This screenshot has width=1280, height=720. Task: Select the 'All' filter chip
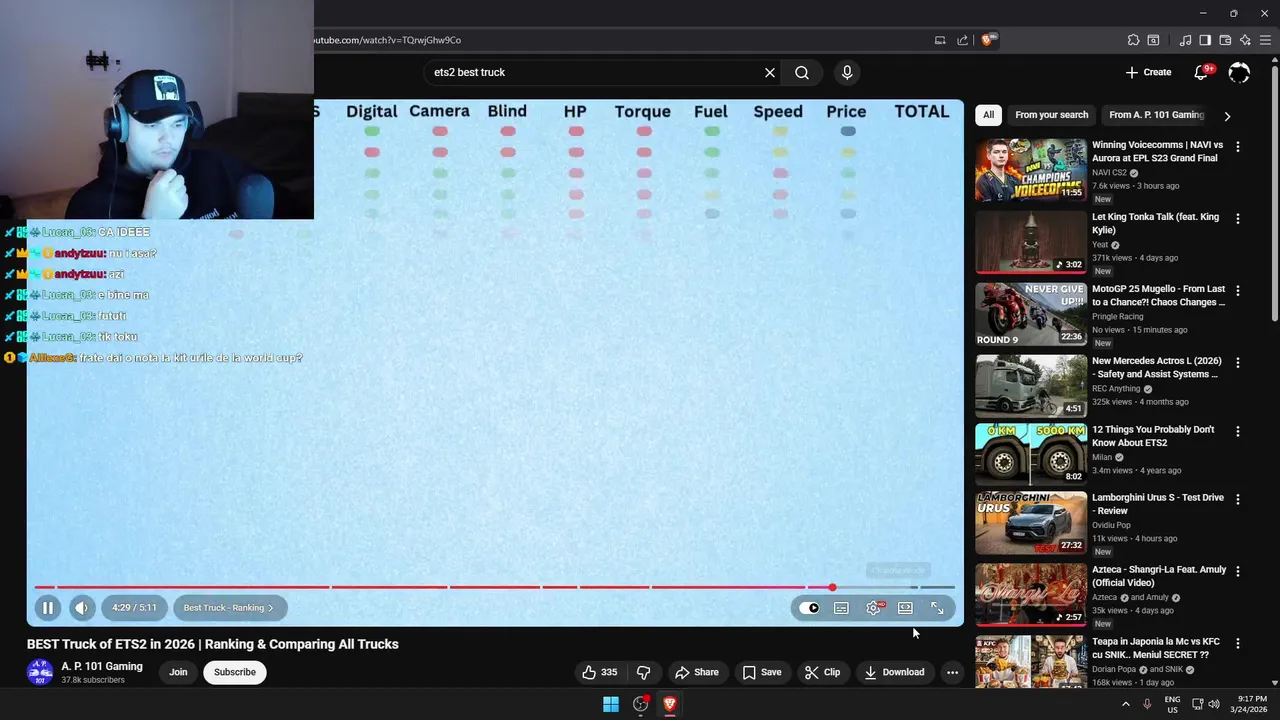[988, 115]
